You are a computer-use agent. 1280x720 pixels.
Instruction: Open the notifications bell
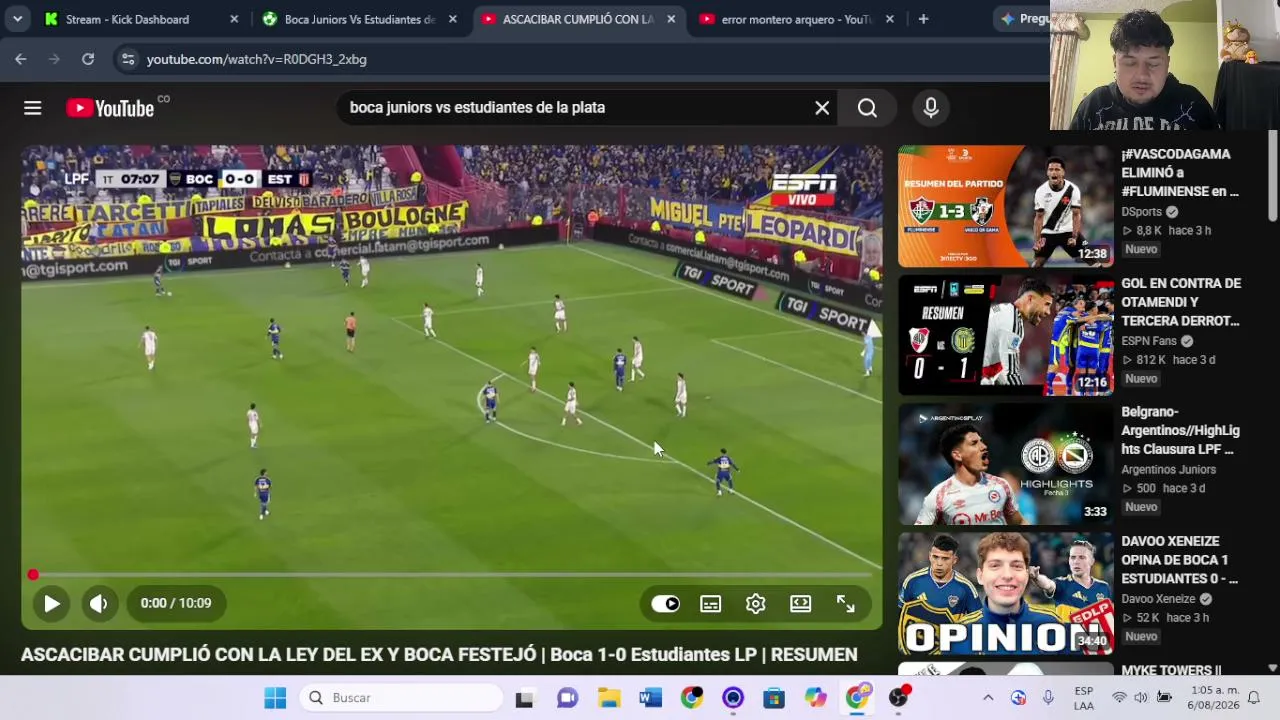pos(1254,698)
